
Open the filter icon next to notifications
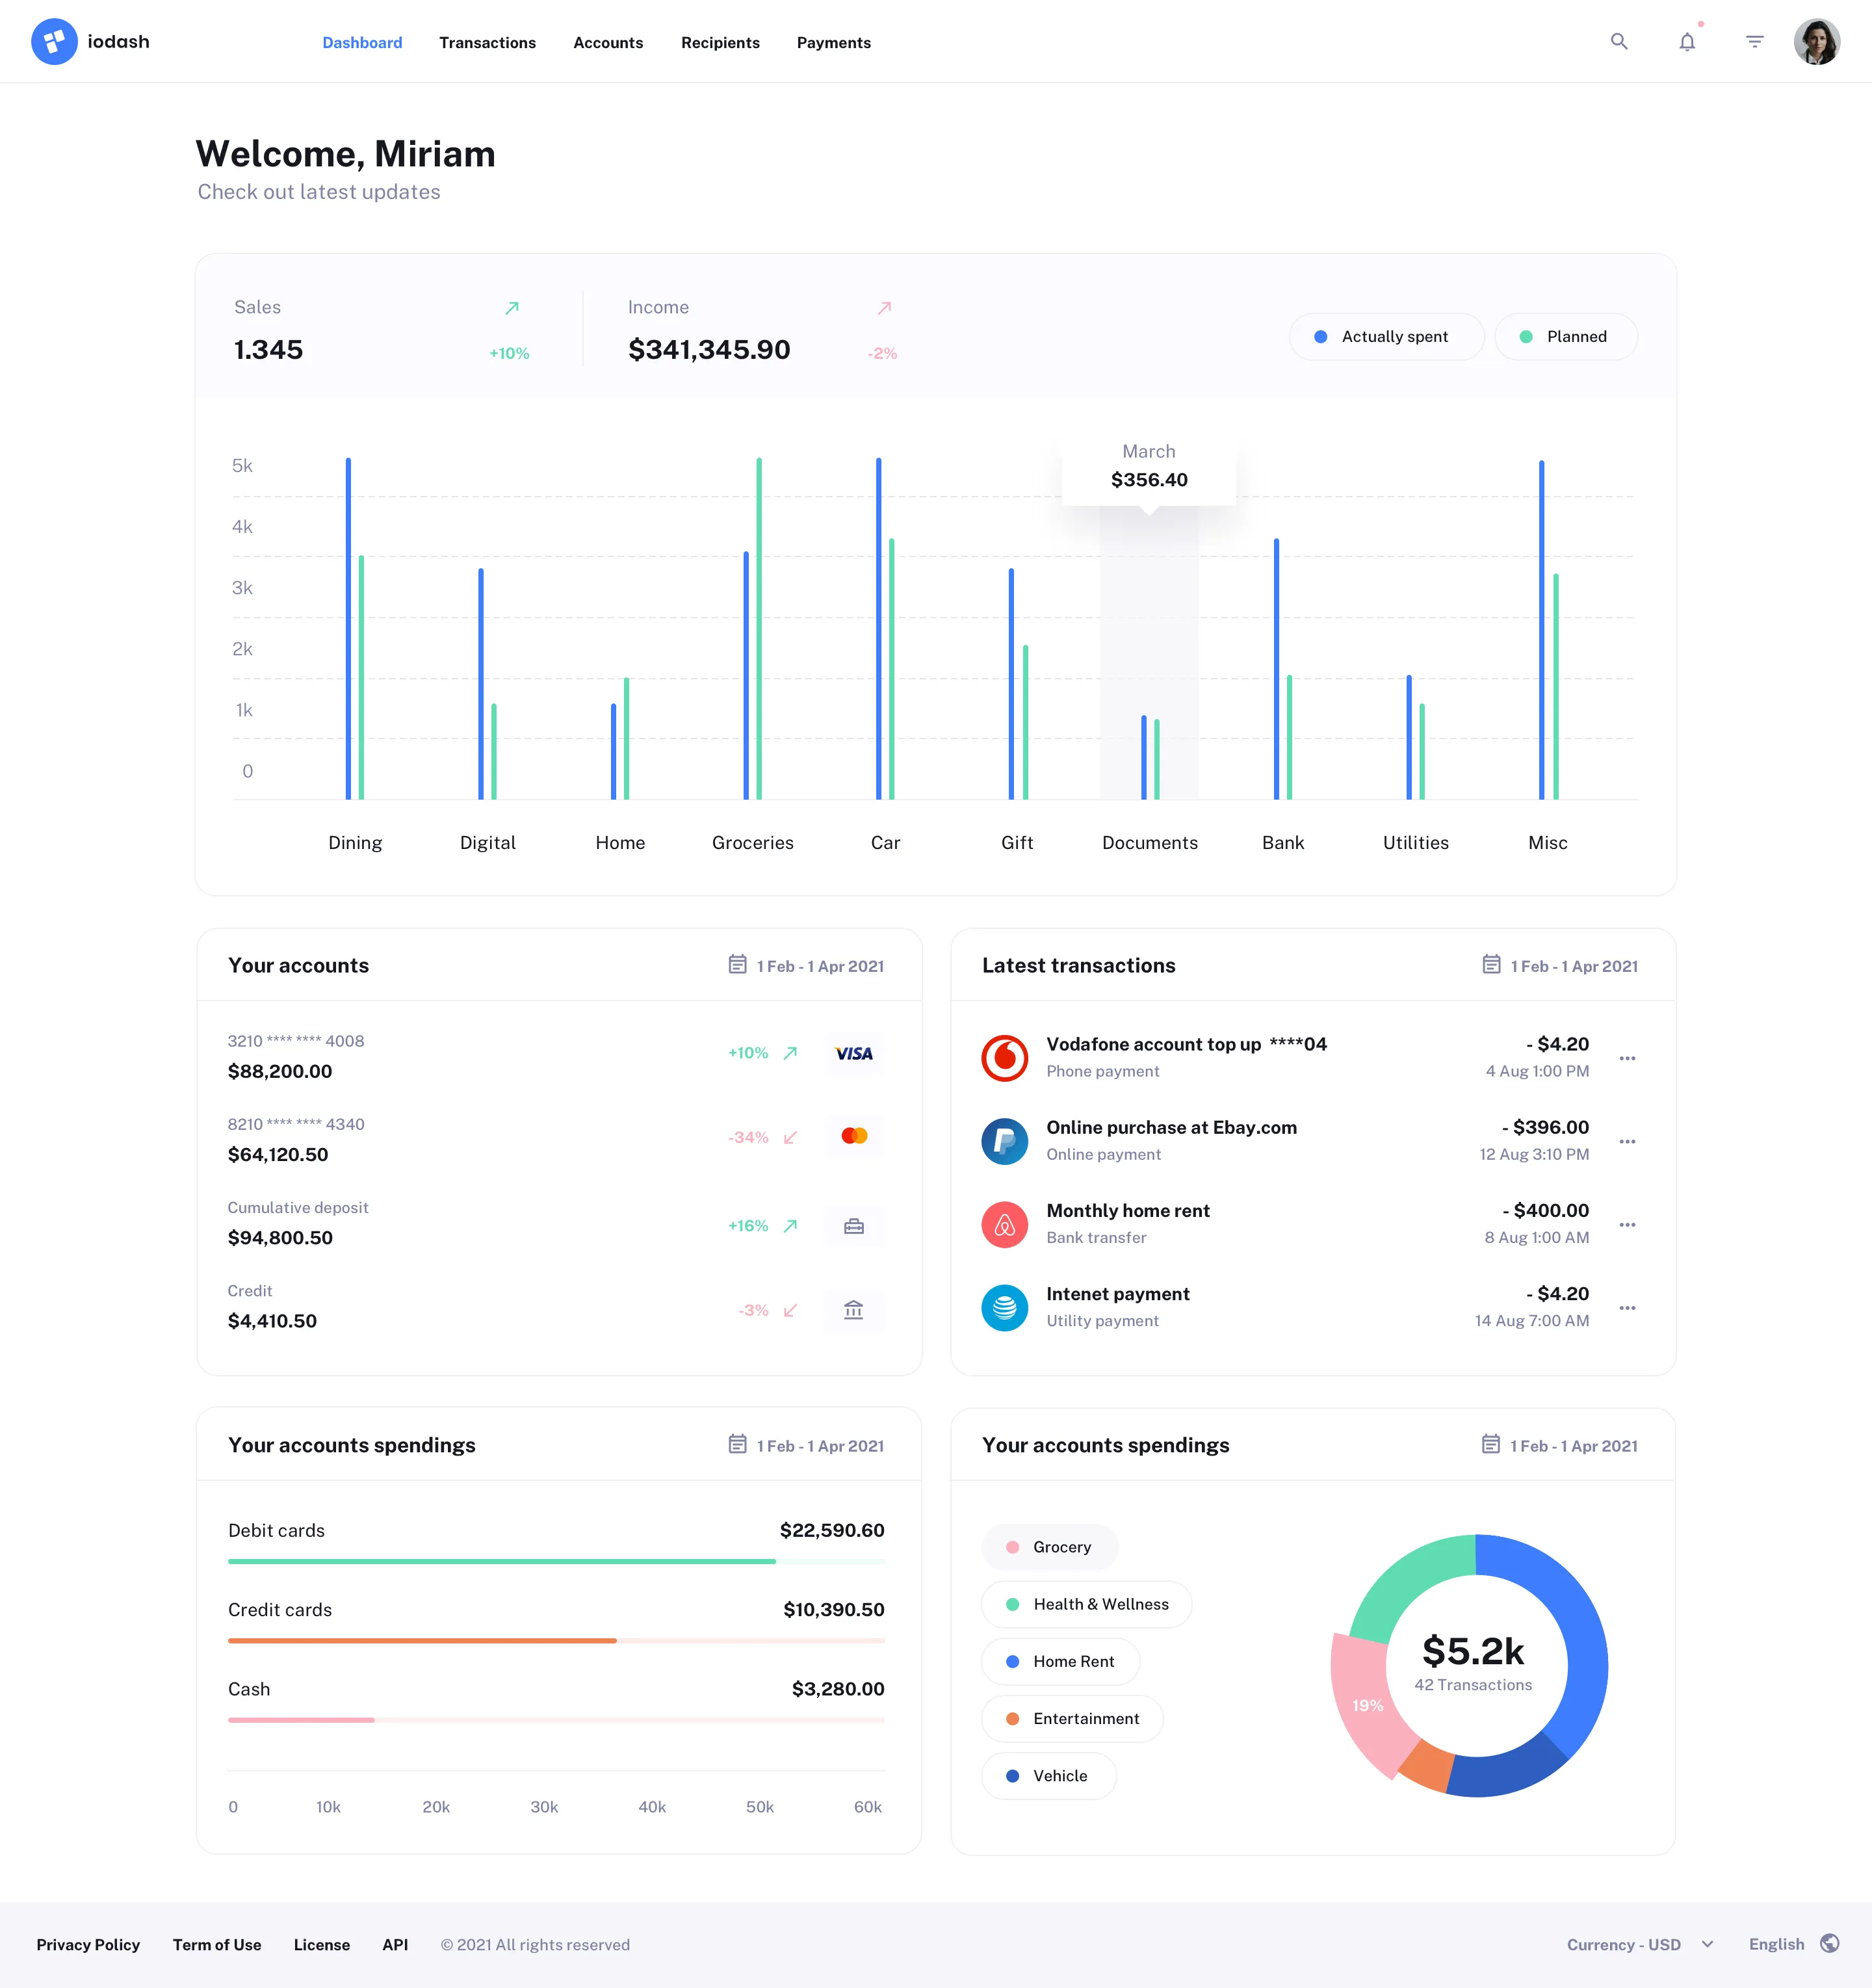(x=1754, y=41)
